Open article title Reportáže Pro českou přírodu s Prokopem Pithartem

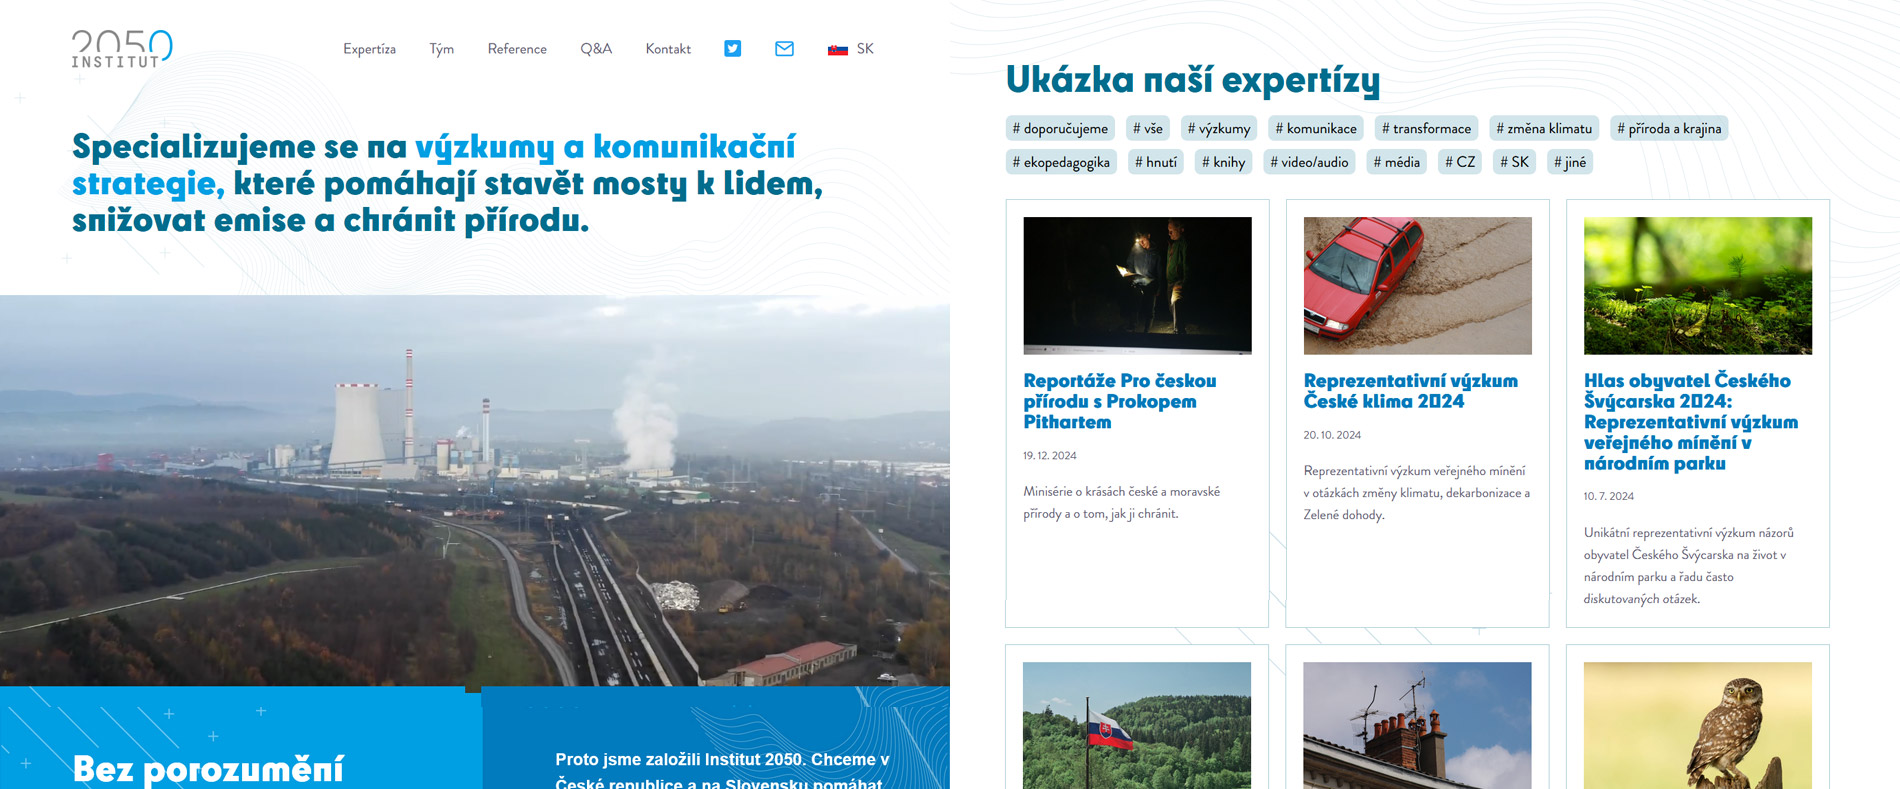tap(1120, 401)
